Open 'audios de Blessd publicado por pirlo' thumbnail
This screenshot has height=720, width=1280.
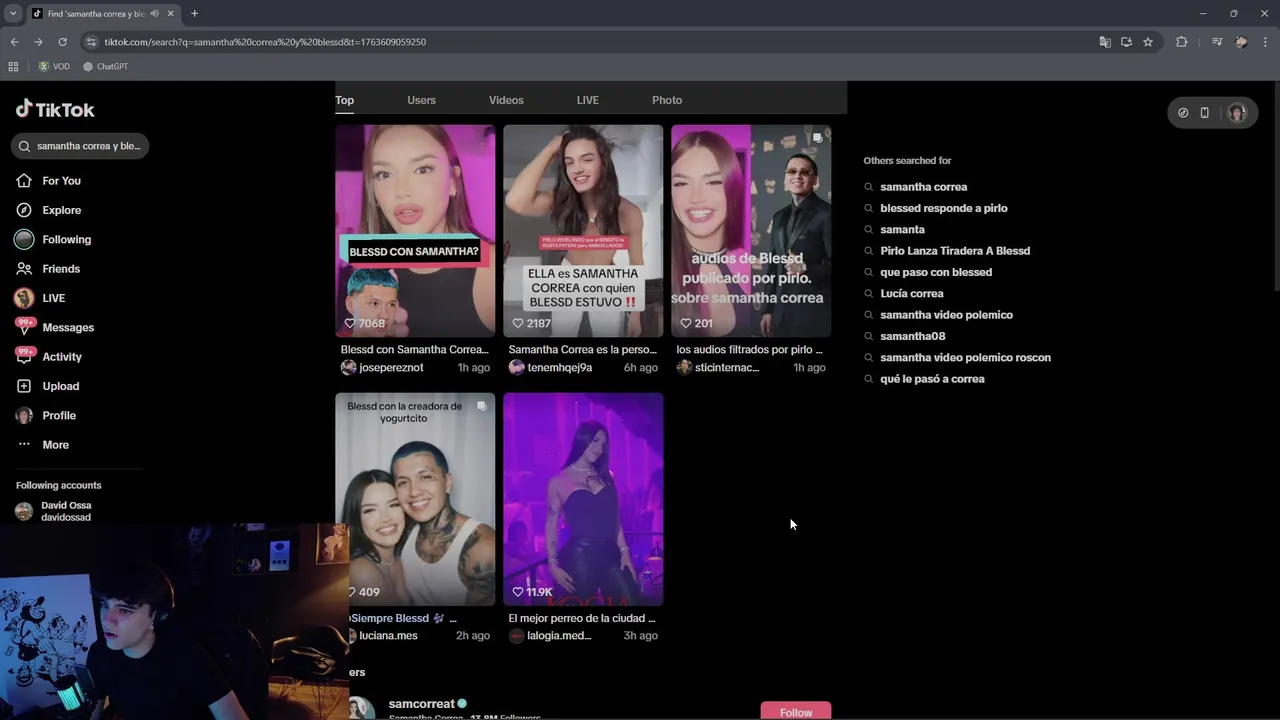[x=751, y=230]
